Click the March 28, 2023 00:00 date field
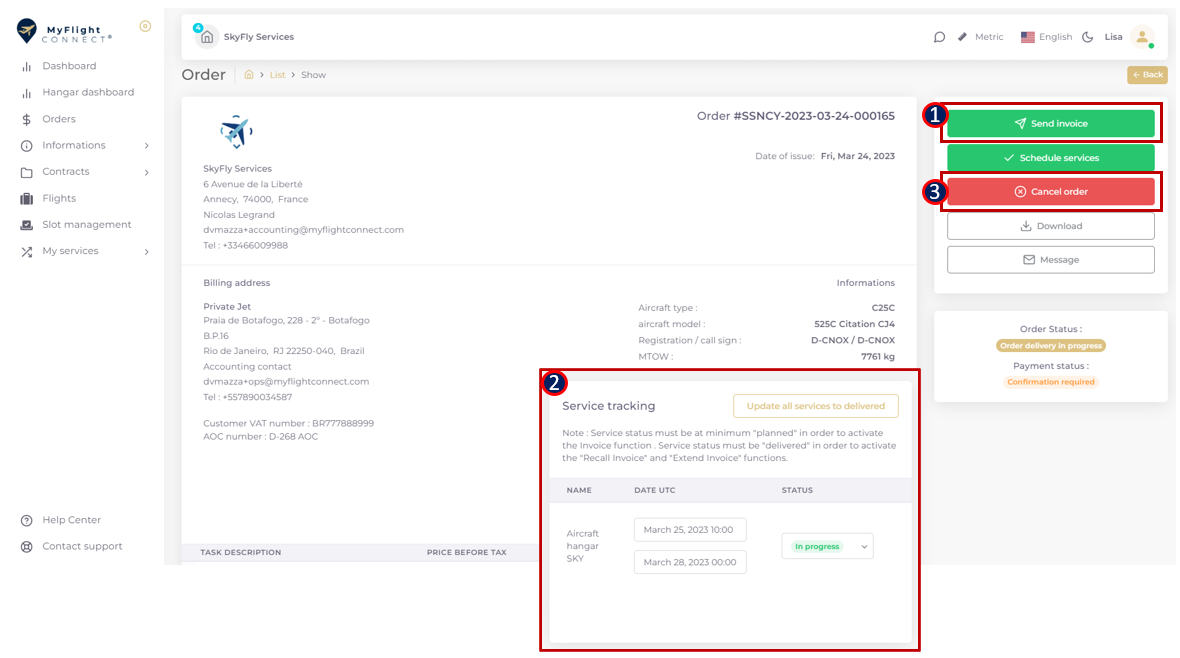The height and width of the screenshot is (658, 1180). point(690,562)
